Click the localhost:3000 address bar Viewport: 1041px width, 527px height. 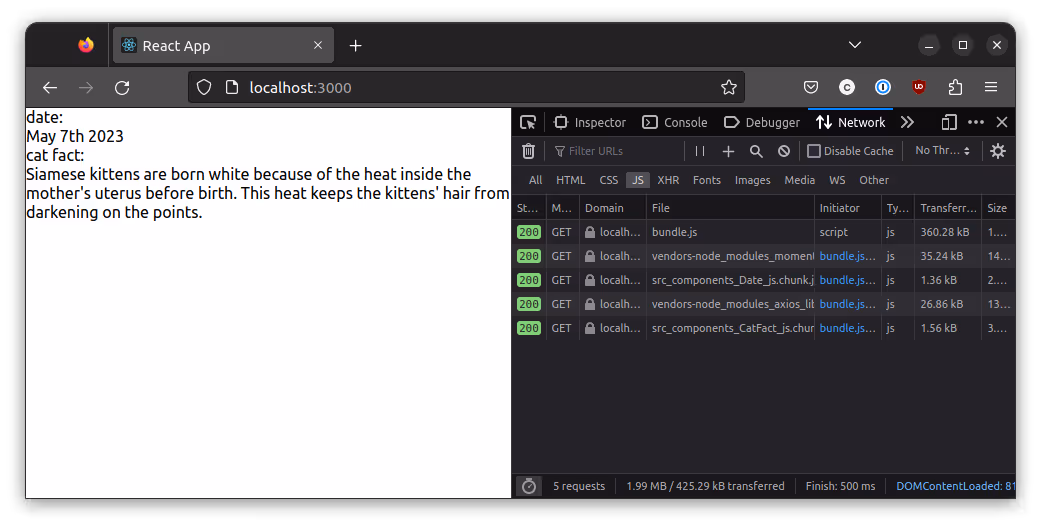[466, 88]
